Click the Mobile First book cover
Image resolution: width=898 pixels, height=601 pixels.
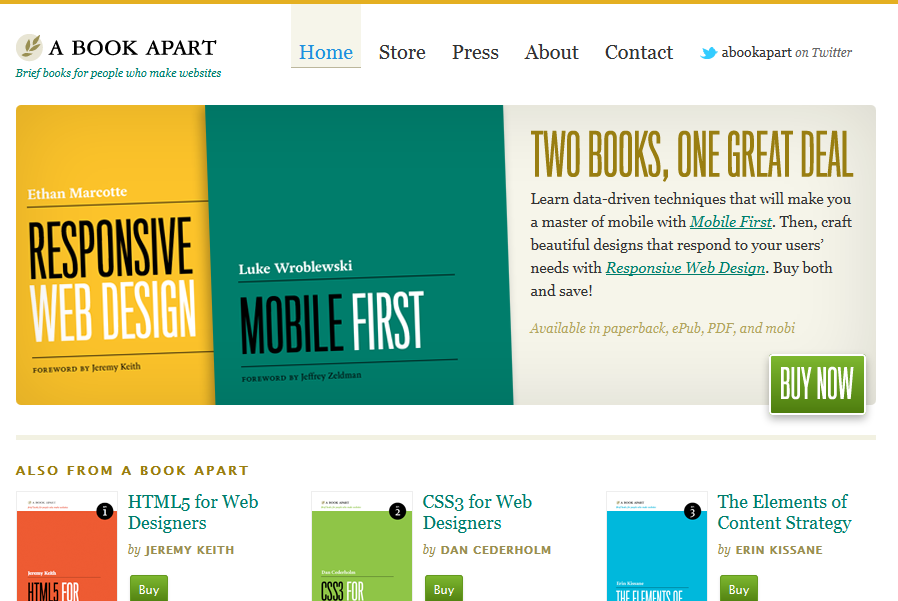point(359,255)
